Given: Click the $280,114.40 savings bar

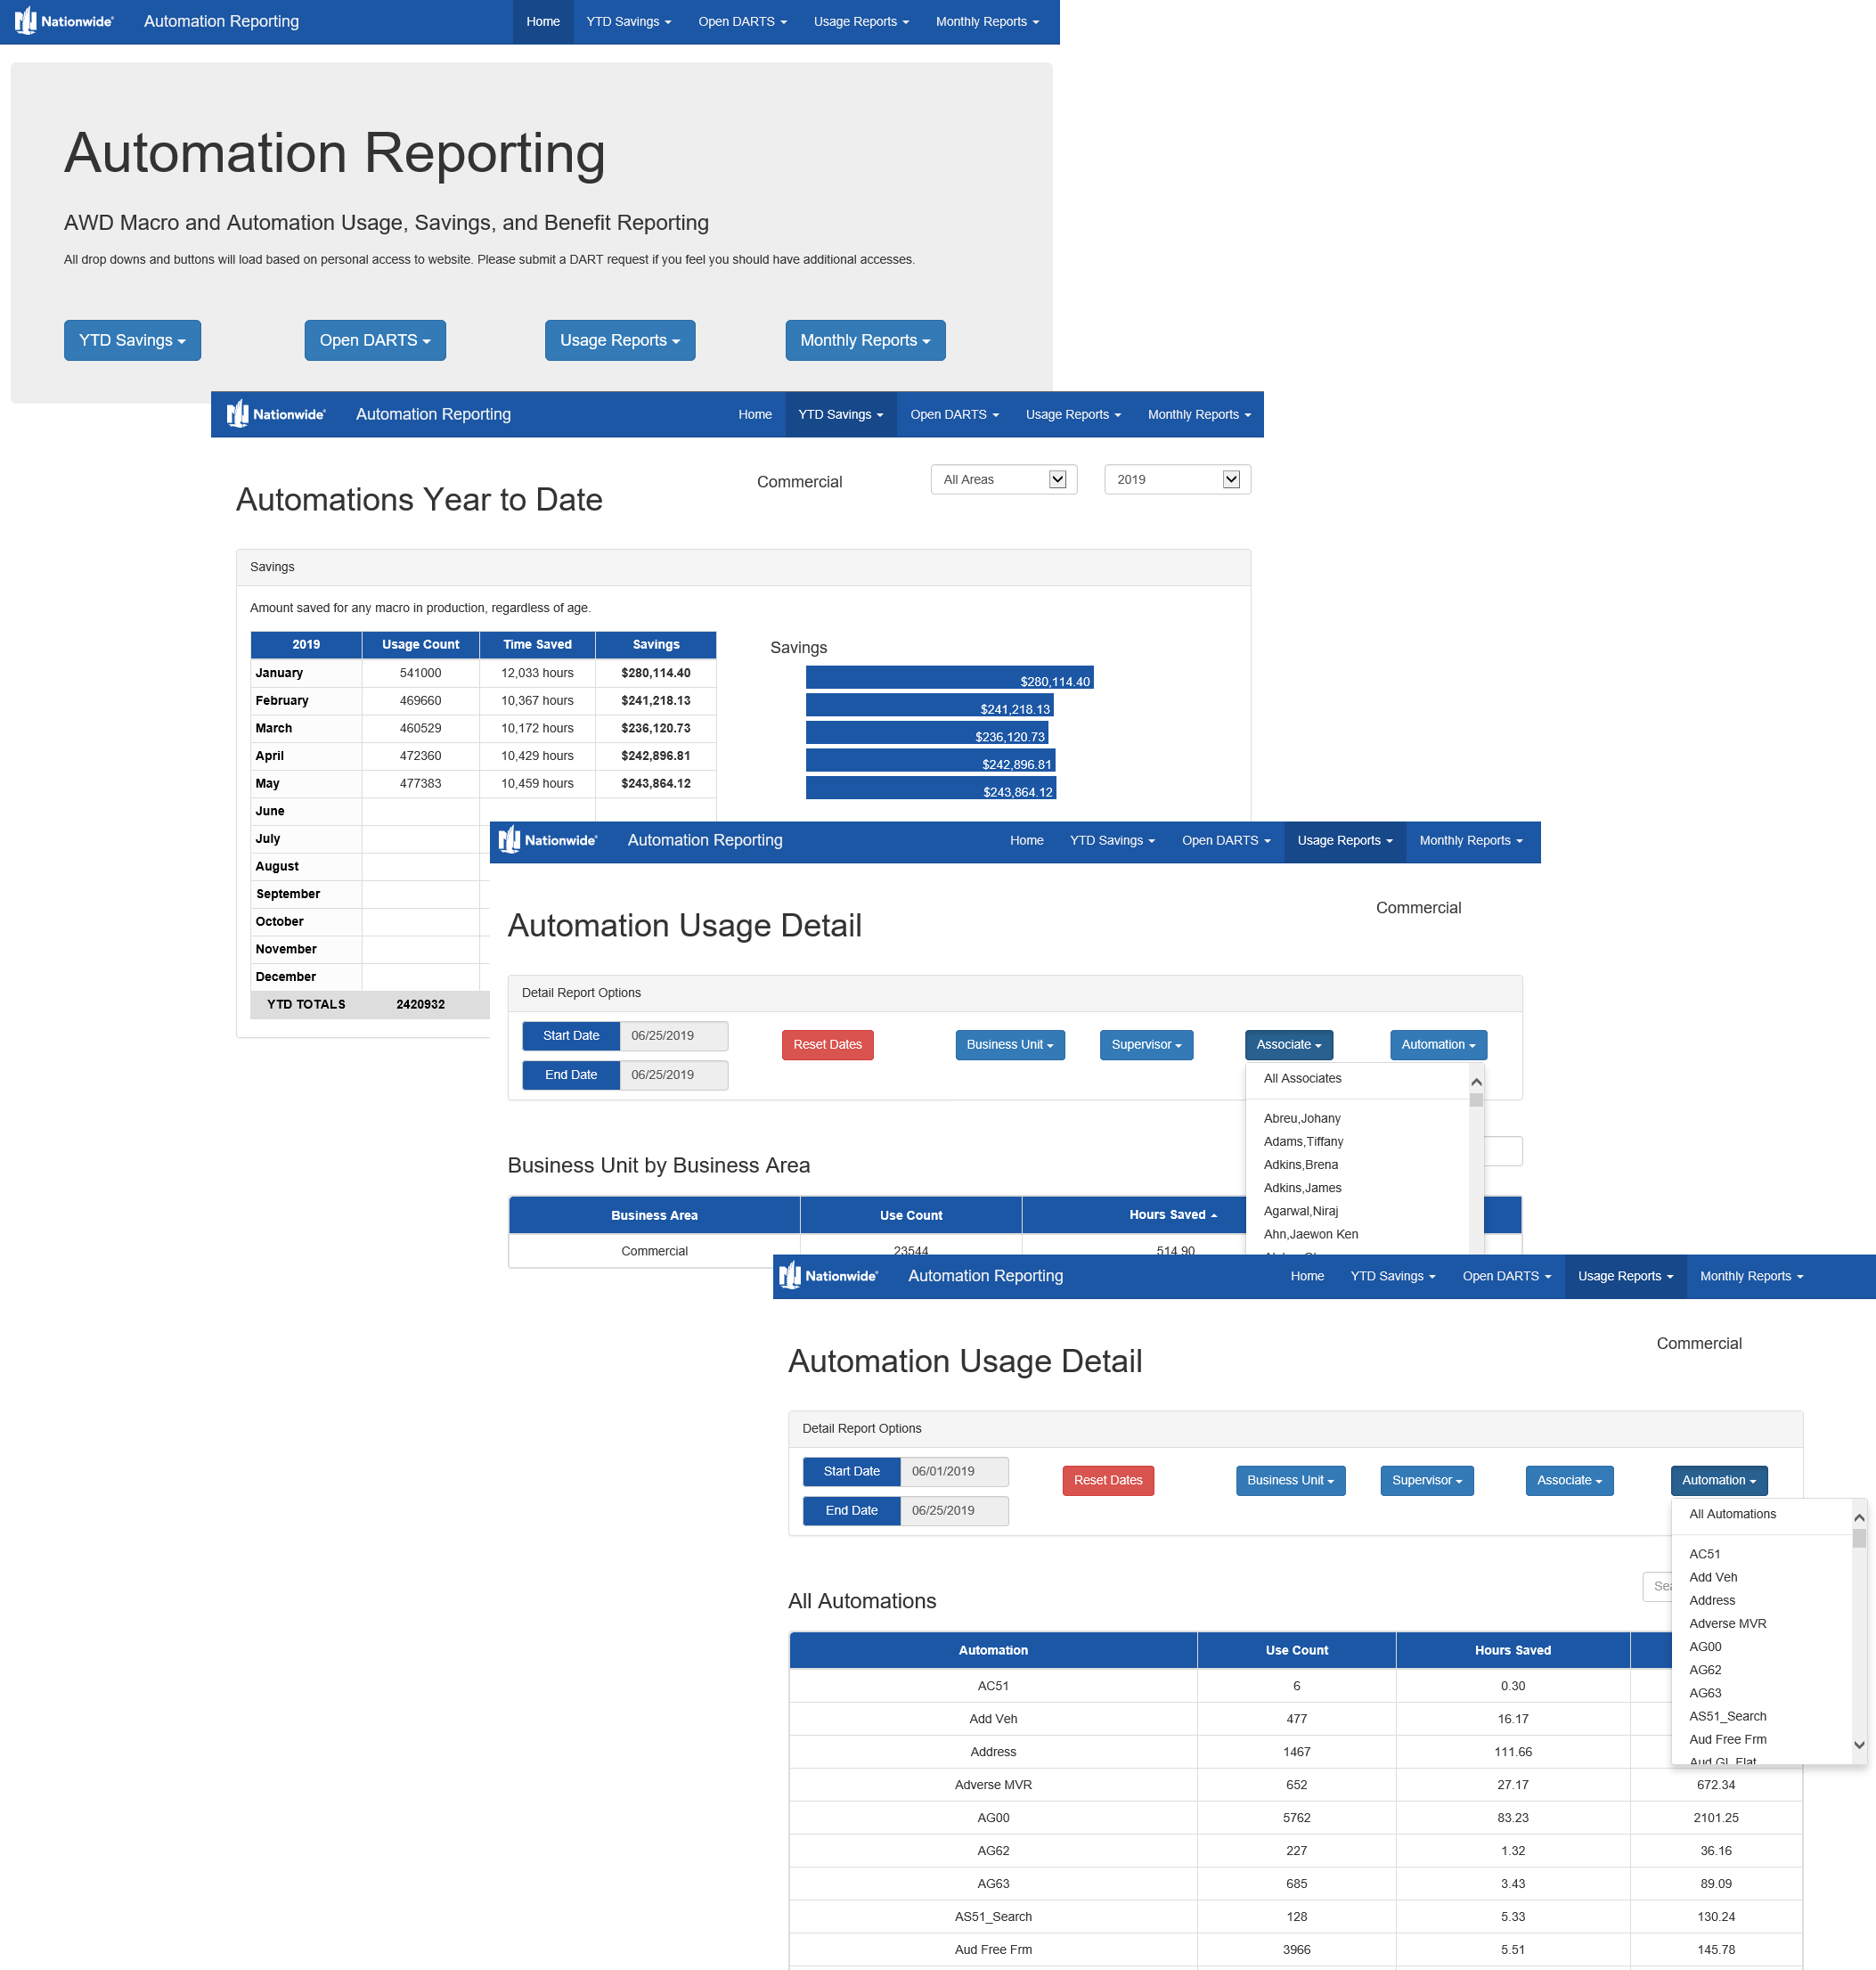Looking at the screenshot, I should tap(948, 678).
